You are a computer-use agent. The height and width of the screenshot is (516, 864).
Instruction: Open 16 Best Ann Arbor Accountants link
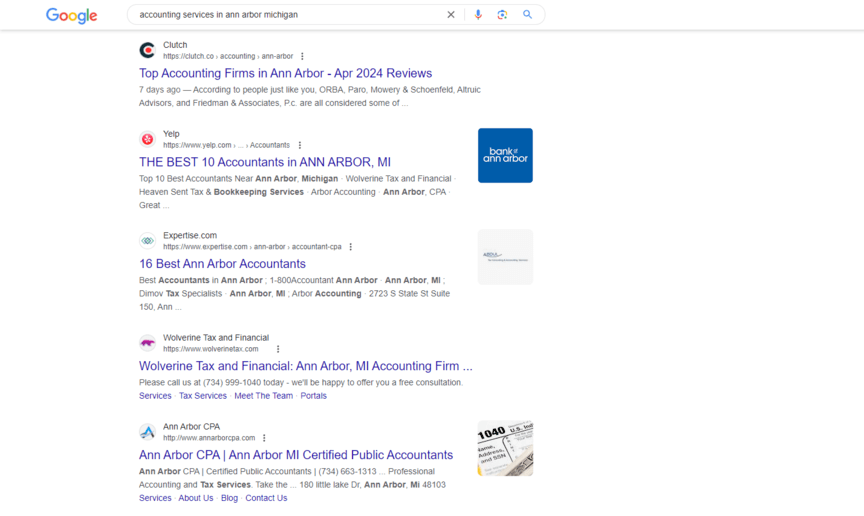pos(222,264)
